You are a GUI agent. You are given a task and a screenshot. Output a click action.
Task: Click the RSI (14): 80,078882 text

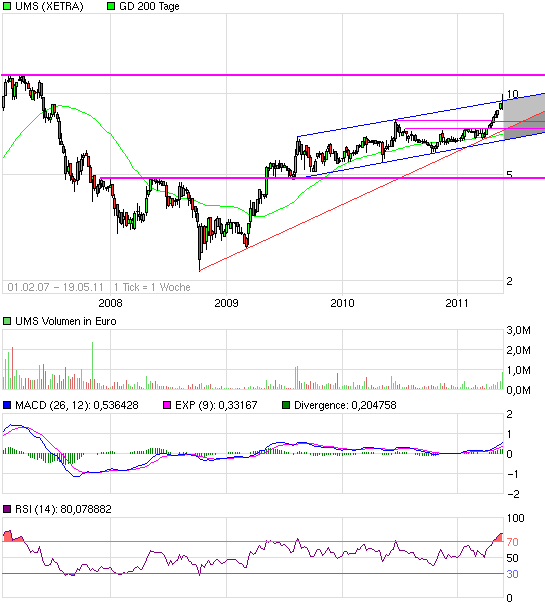click(x=63, y=509)
